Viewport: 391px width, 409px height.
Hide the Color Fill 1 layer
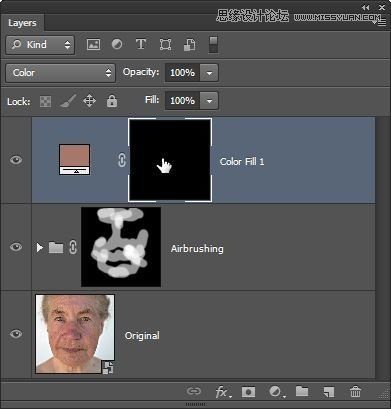pyautogui.click(x=16, y=160)
